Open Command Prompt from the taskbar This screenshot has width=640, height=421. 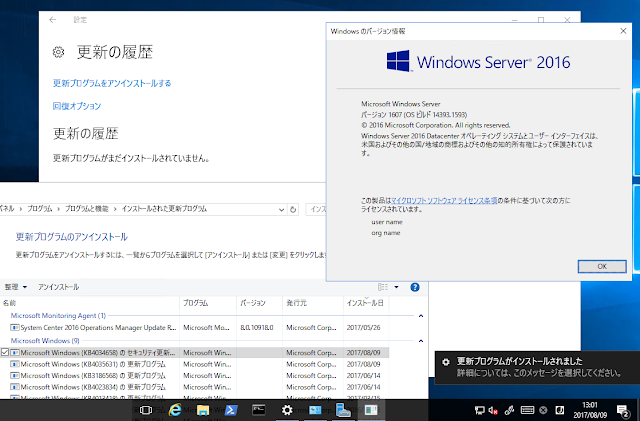coord(259,410)
